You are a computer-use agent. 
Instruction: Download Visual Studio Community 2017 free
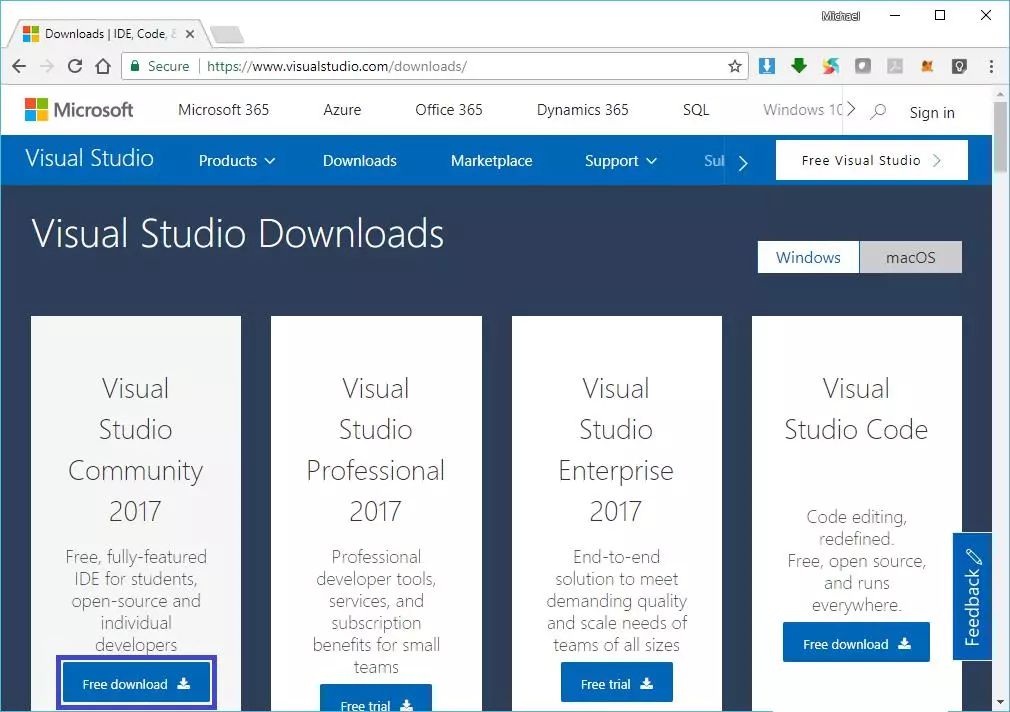137,684
